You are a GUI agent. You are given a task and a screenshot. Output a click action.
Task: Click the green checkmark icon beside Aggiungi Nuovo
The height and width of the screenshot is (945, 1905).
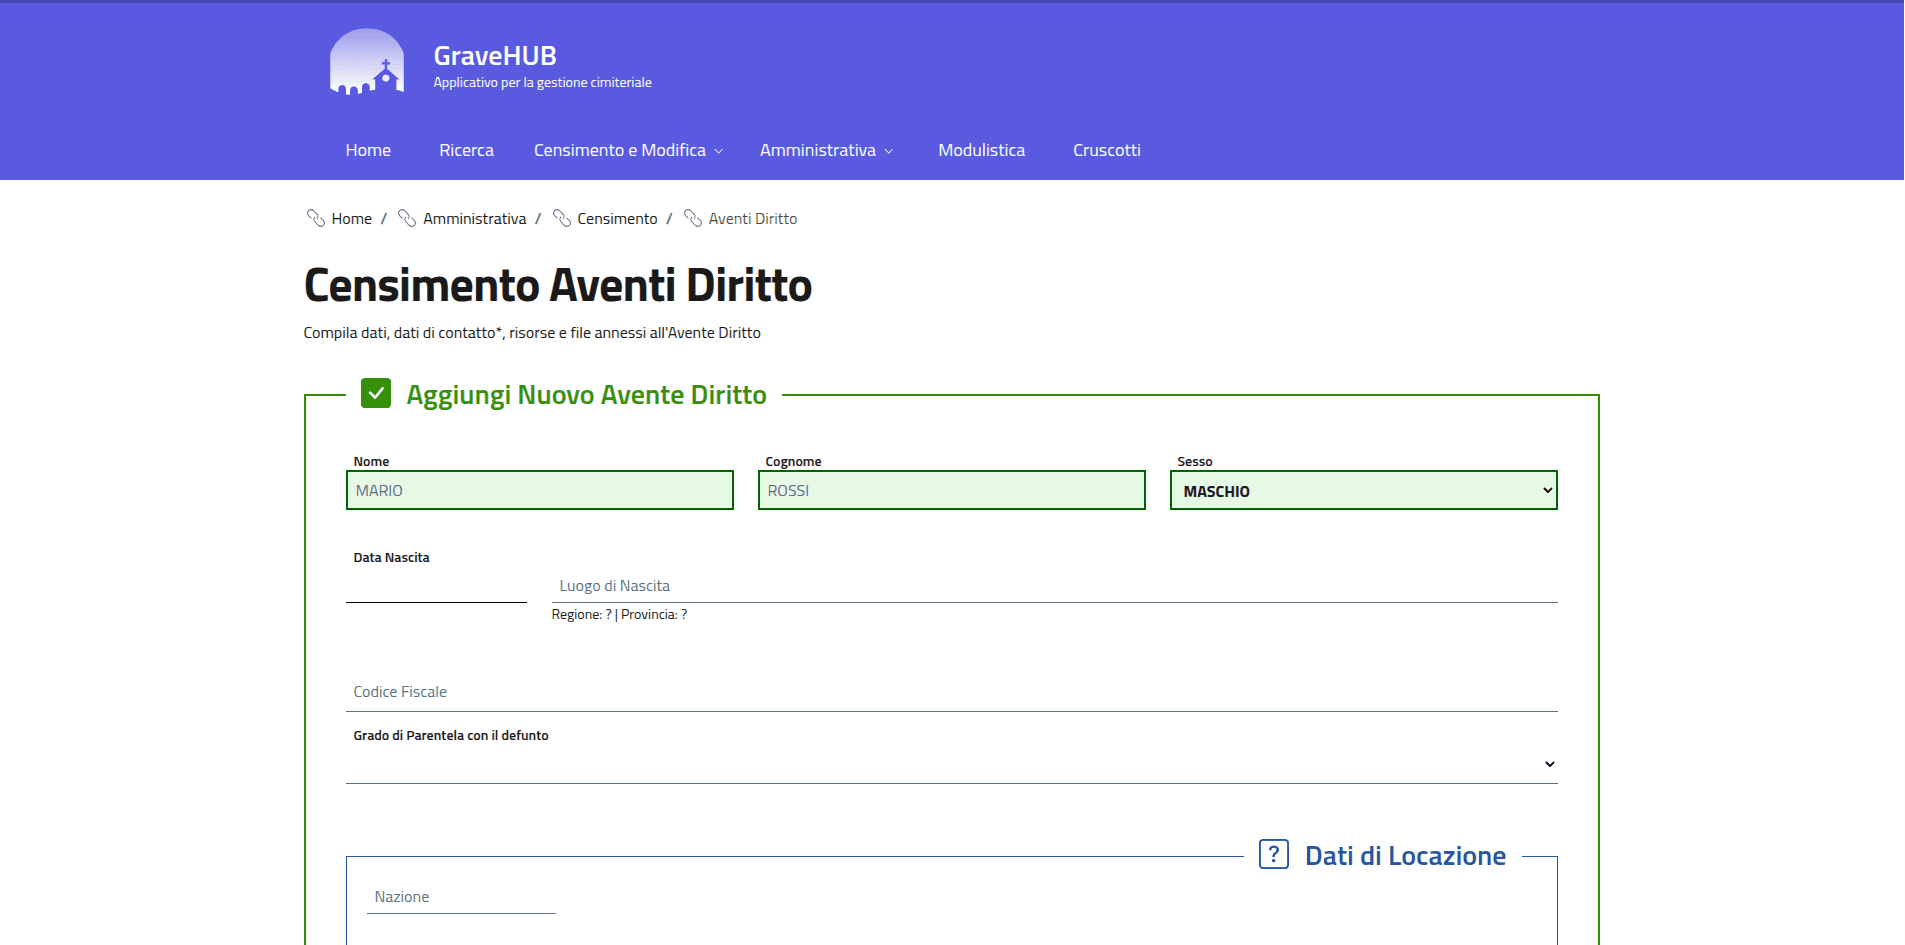376,394
